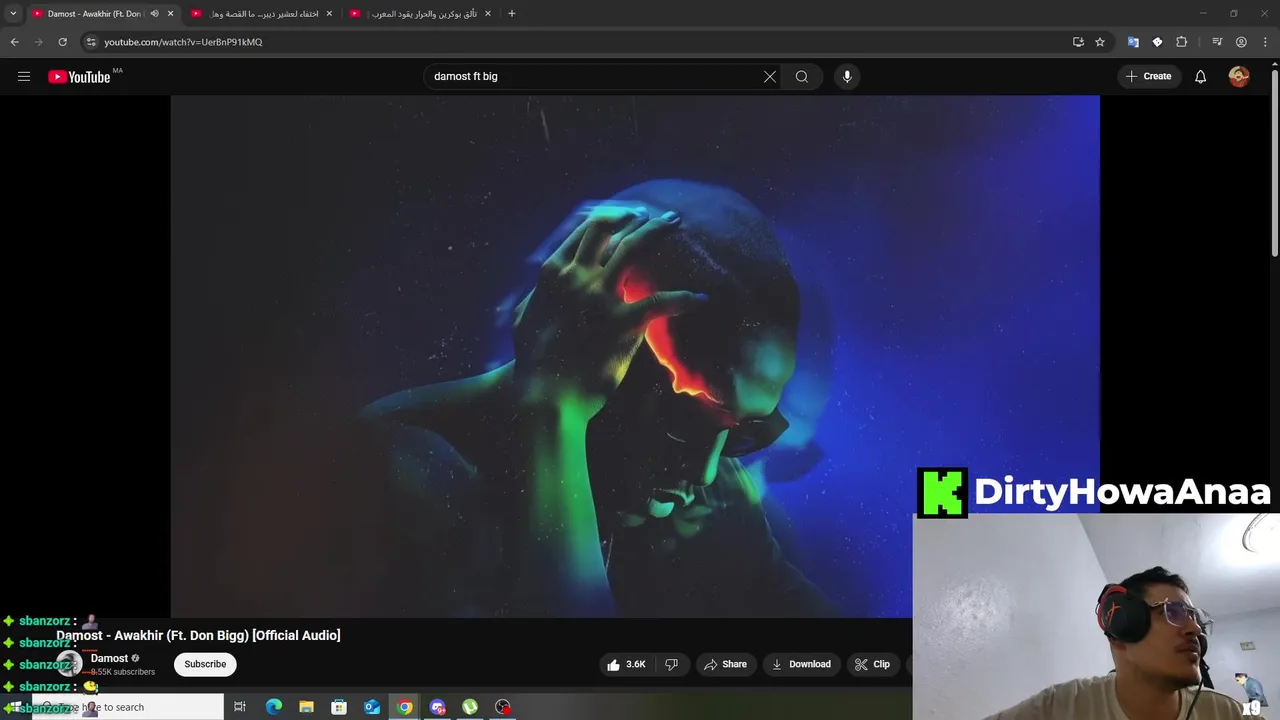Open the Damost channel name link
The width and height of the screenshot is (1280, 720).
click(x=109, y=658)
